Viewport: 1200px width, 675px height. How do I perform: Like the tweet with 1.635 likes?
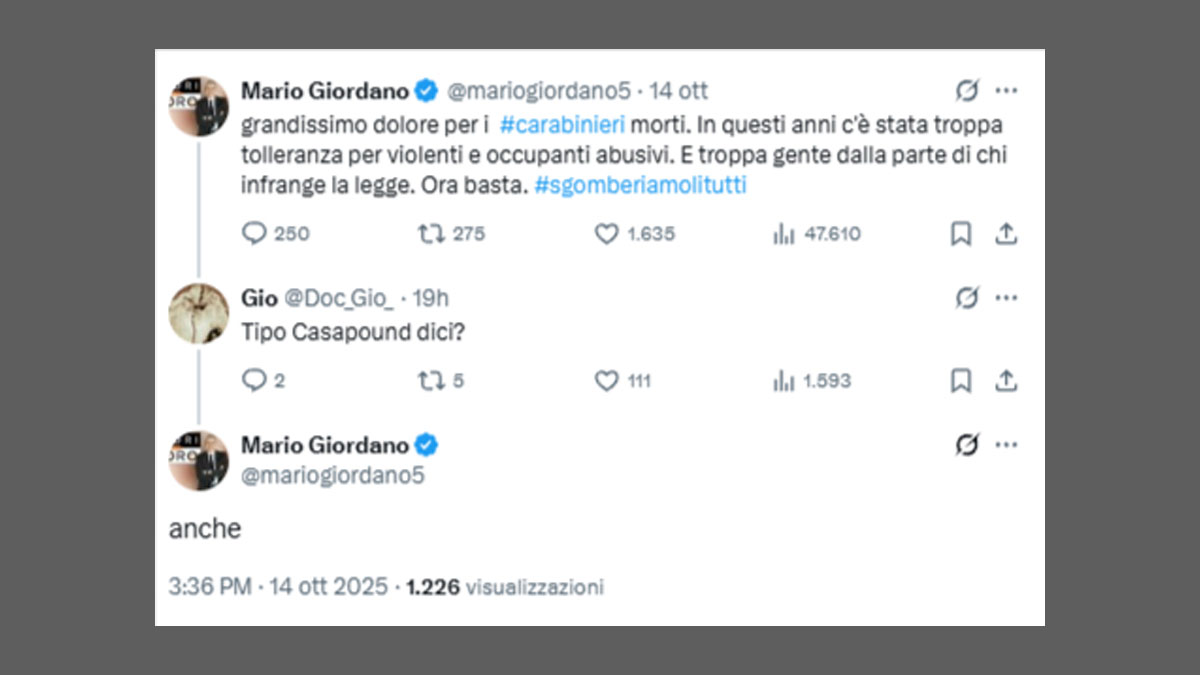coord(607,234)
